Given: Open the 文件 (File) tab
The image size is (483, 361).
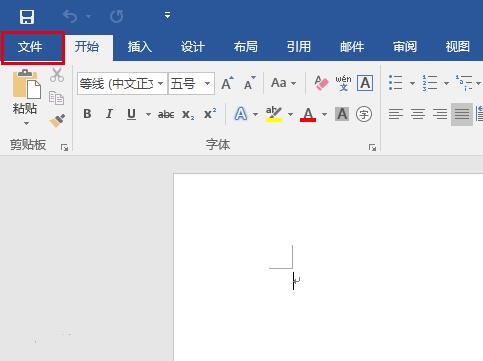Looking at the screenshot, I should coord(30,47).
